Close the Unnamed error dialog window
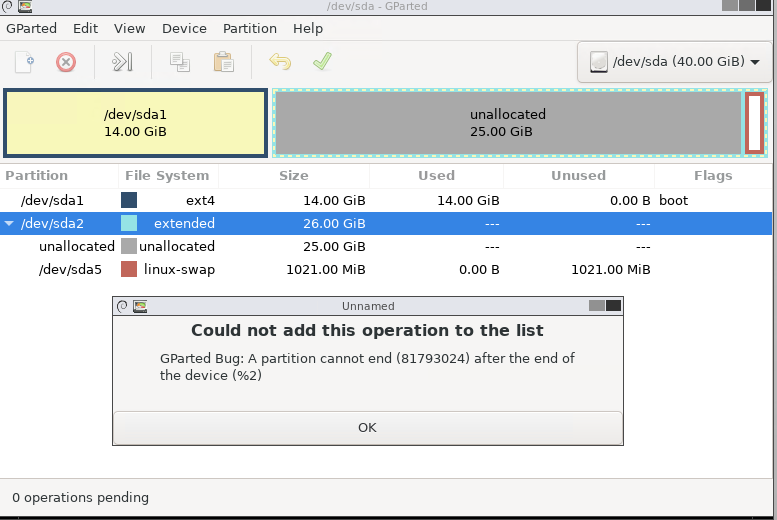This screenshot has height=520, width=777. [x=613, y=306]
